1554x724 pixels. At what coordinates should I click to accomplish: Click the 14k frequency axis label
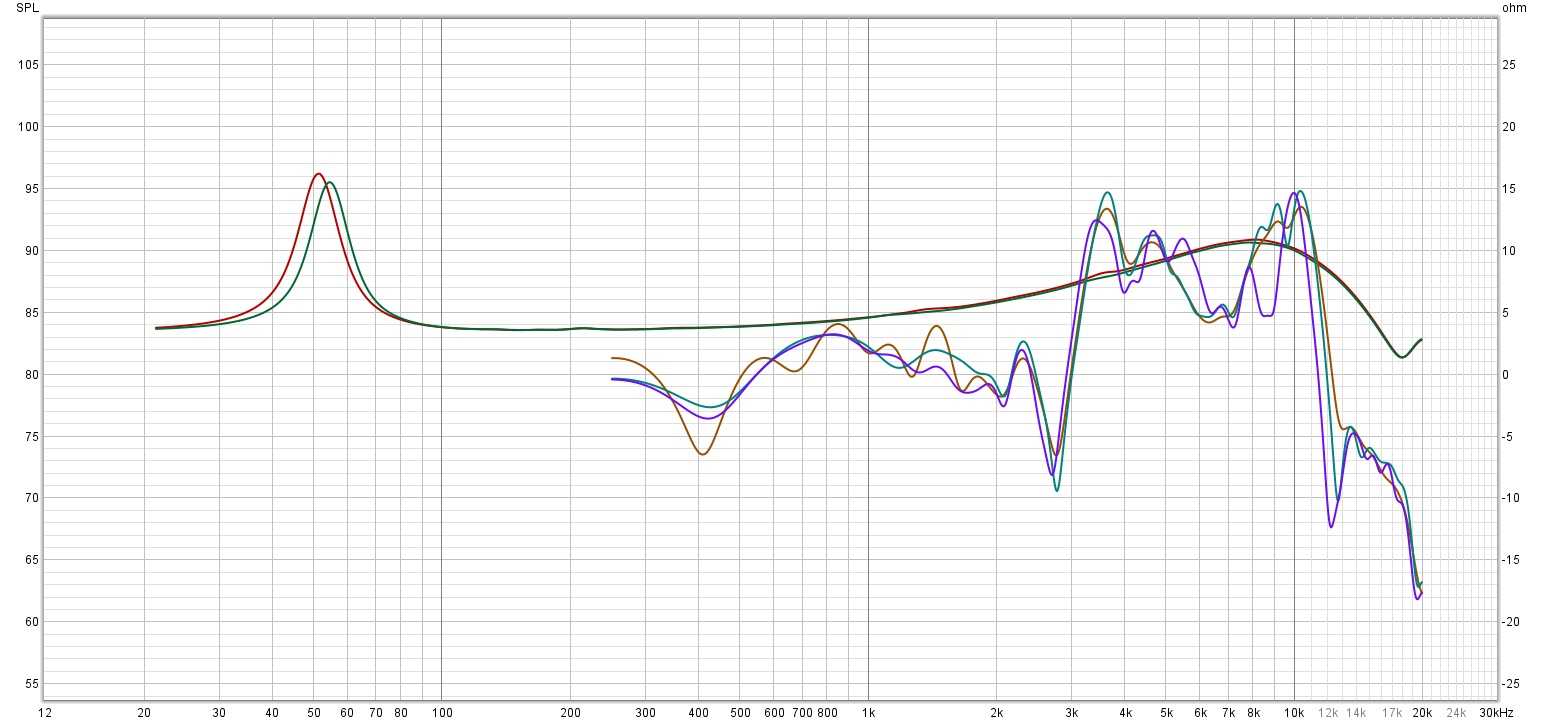tap(1356, 713)
